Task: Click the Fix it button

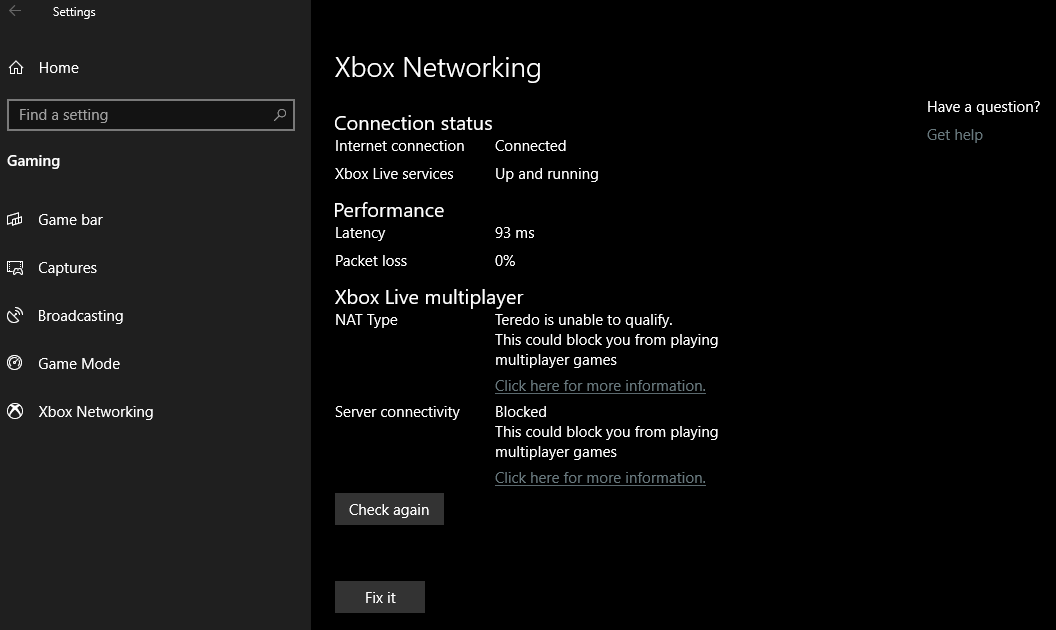Action: pyautogui.click(x=380, y=597)
